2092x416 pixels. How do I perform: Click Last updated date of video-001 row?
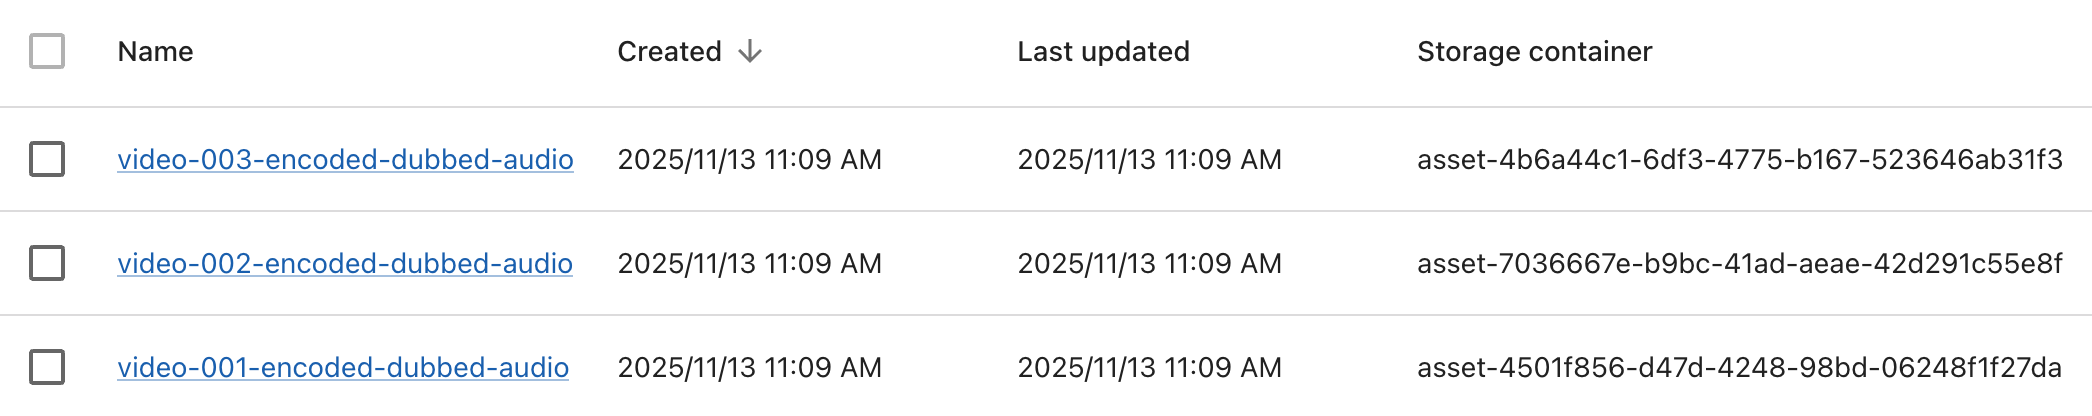pyautogui.click(x=1149, y=367)
